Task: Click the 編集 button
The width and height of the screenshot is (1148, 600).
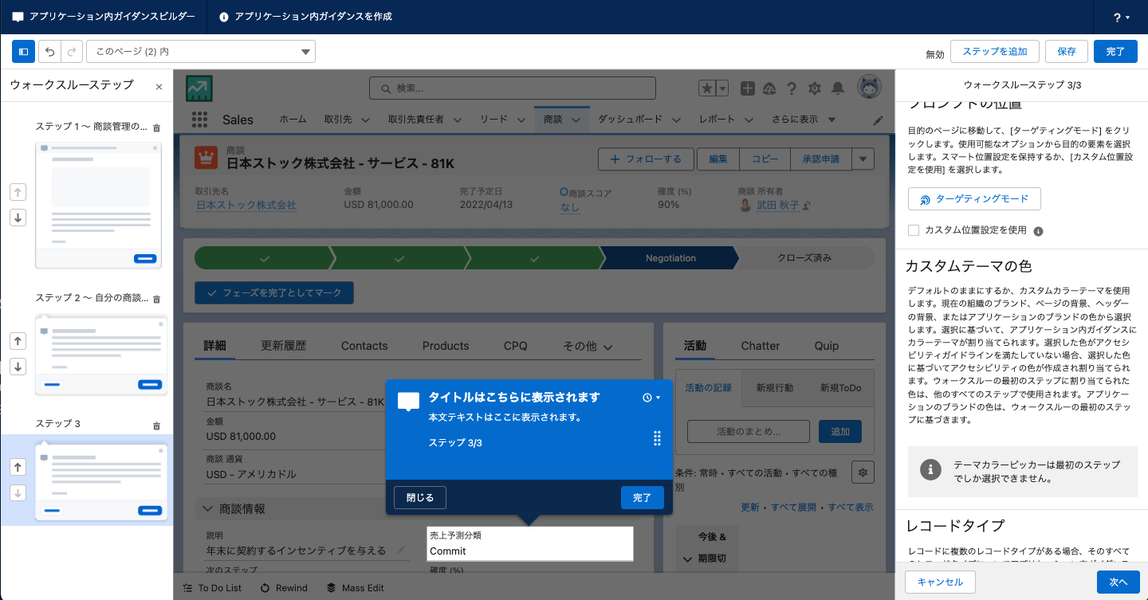Action: pos(718,159)
